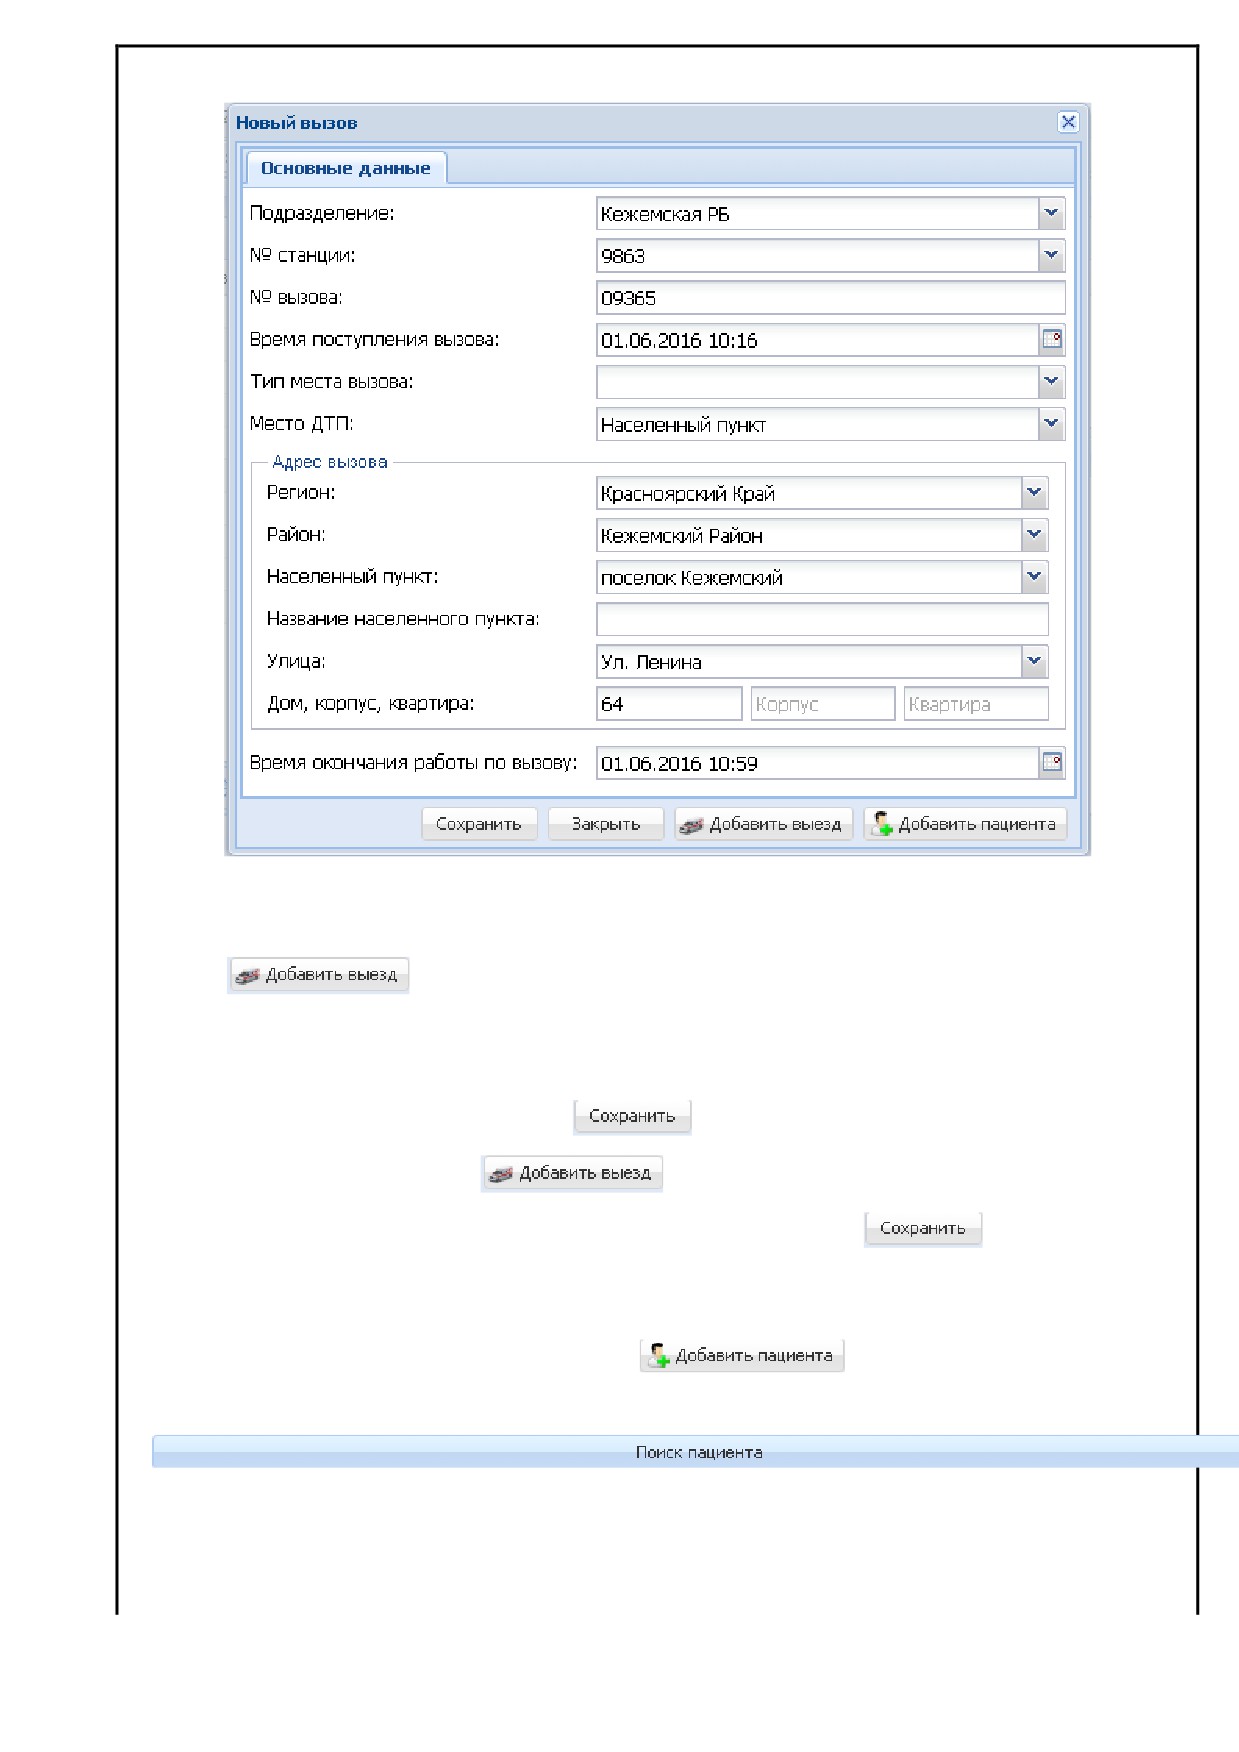Click the Закрыть button
This screenshot has height=1752, width=1239.
[x=606, y=824]
